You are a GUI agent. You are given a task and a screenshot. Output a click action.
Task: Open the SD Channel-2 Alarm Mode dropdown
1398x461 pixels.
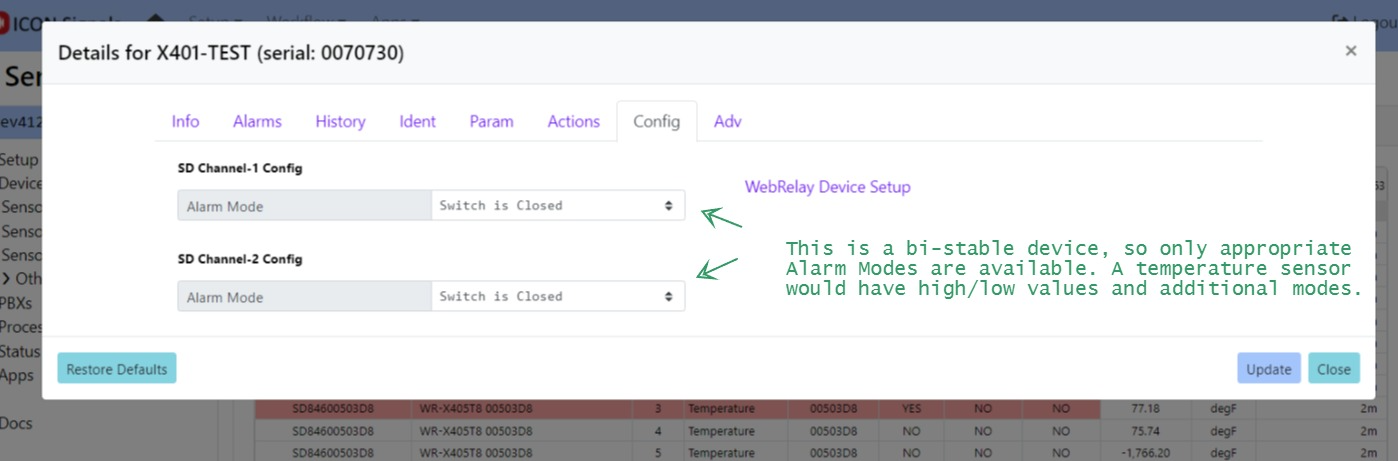click(558, 297)
